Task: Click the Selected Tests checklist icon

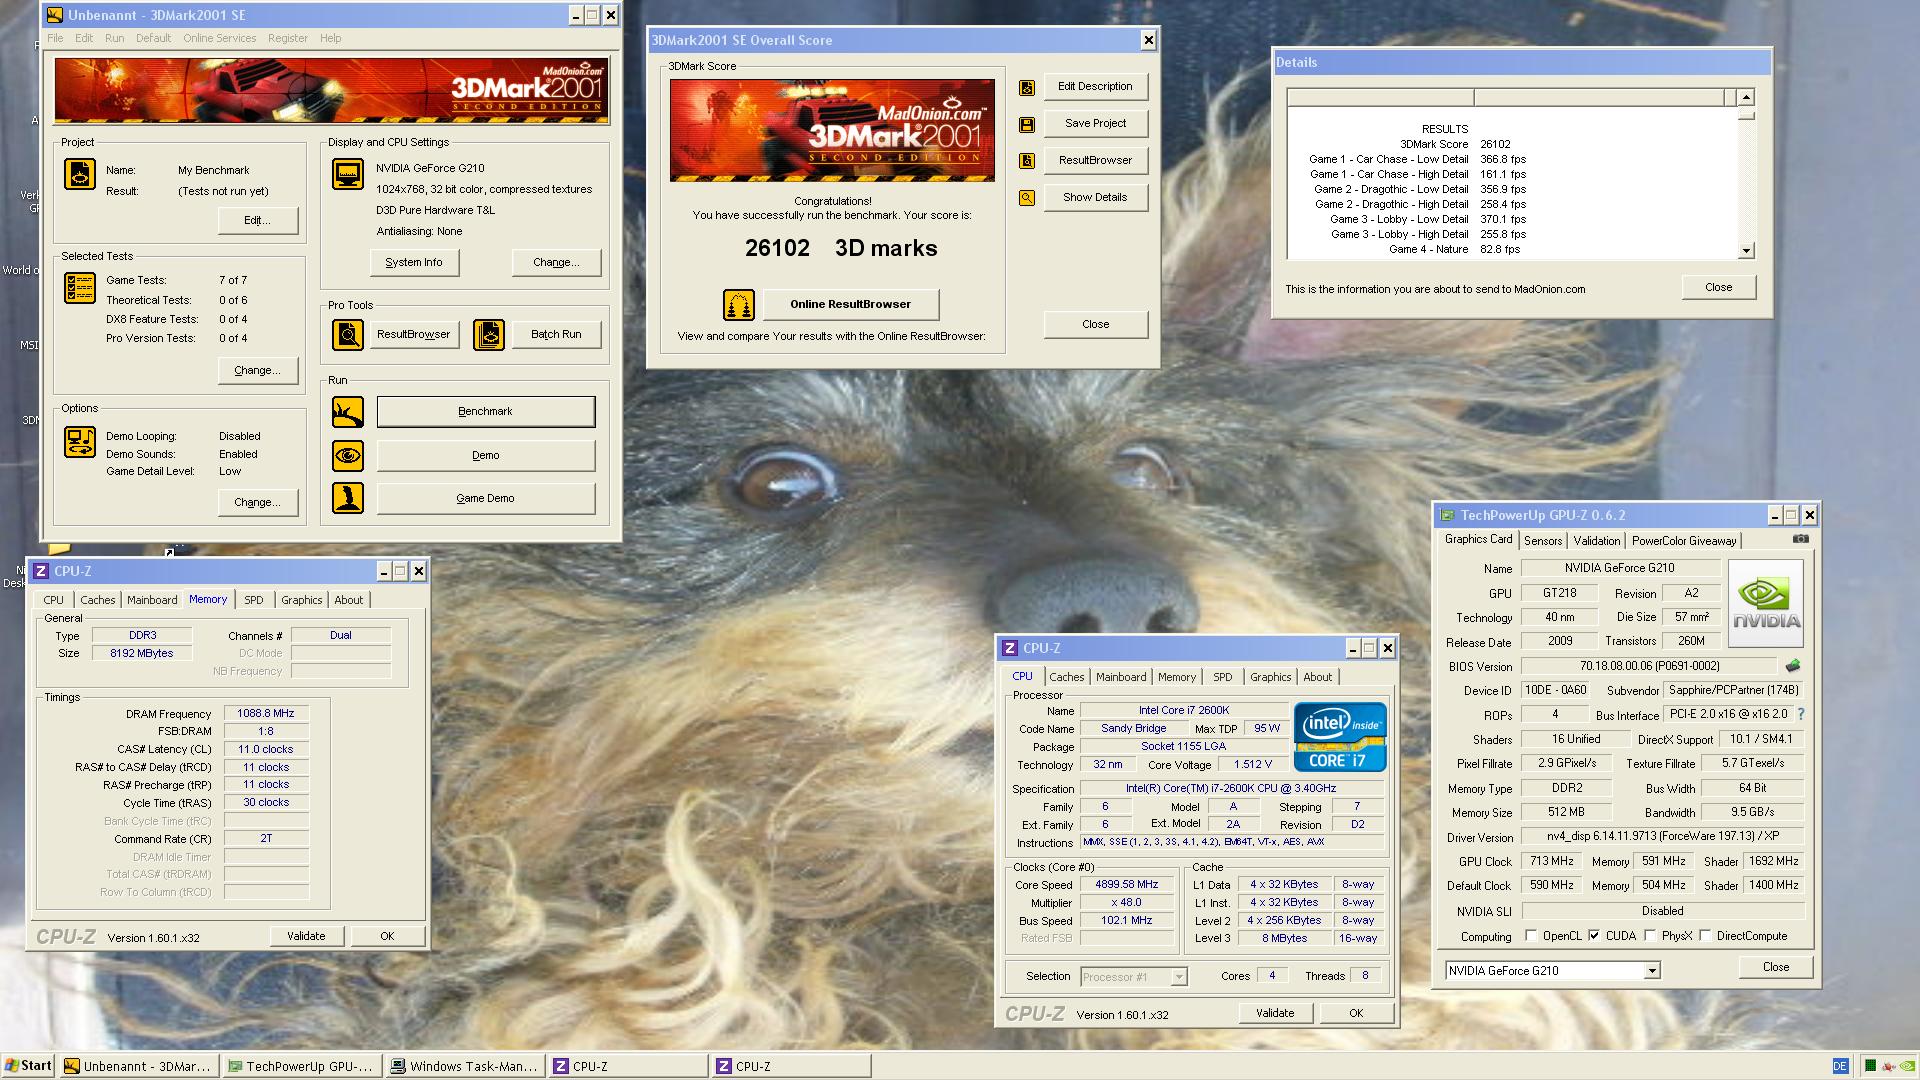Action: [80, 287]
